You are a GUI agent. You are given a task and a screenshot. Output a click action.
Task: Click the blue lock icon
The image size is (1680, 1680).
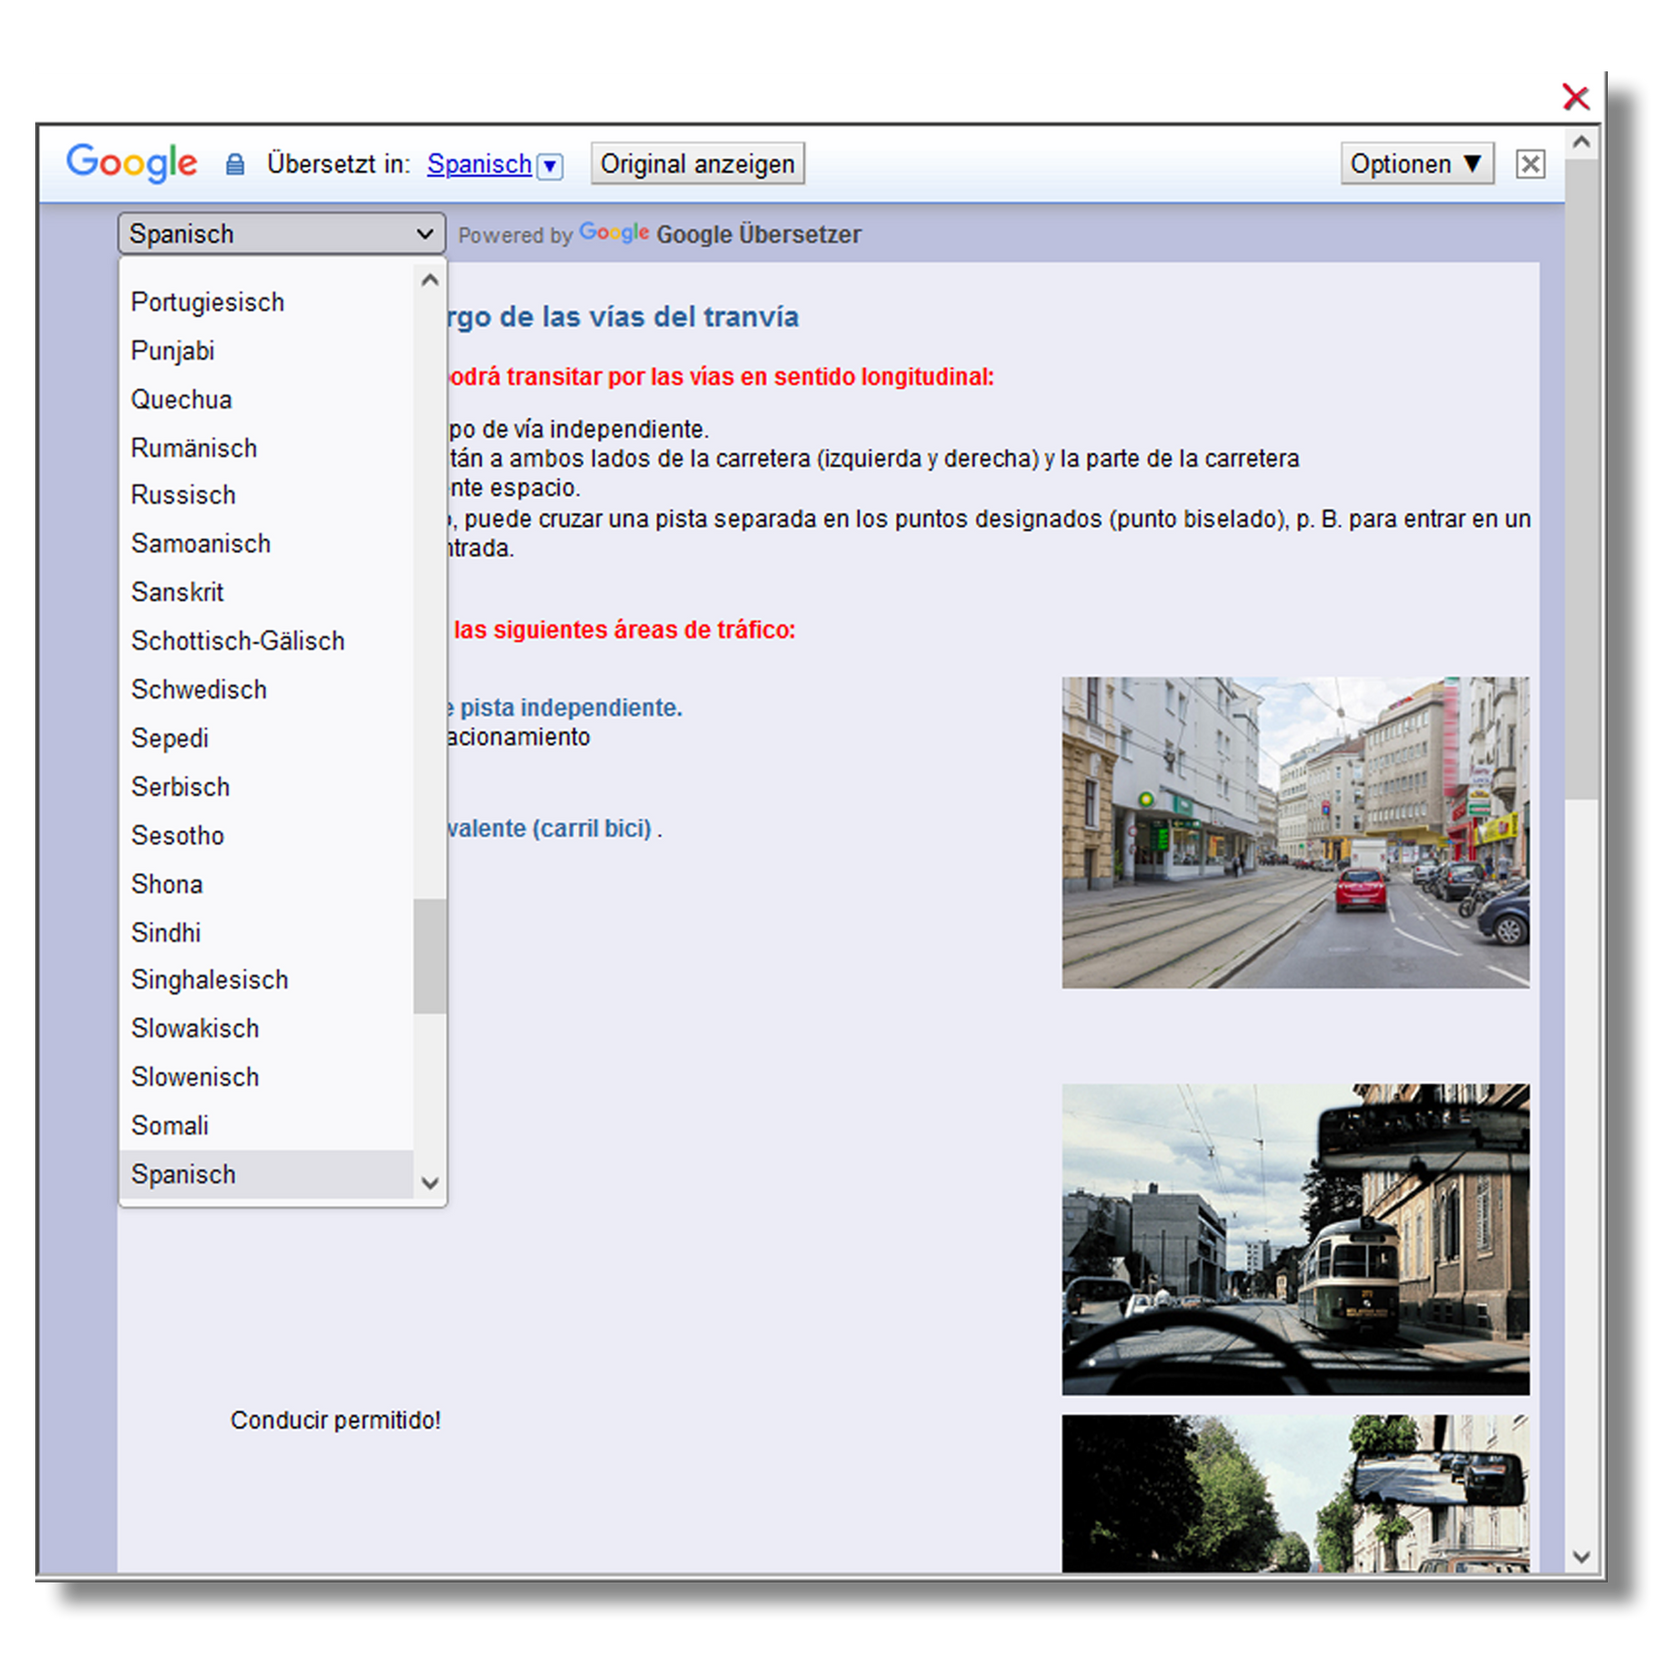click(x=235, y=165)
